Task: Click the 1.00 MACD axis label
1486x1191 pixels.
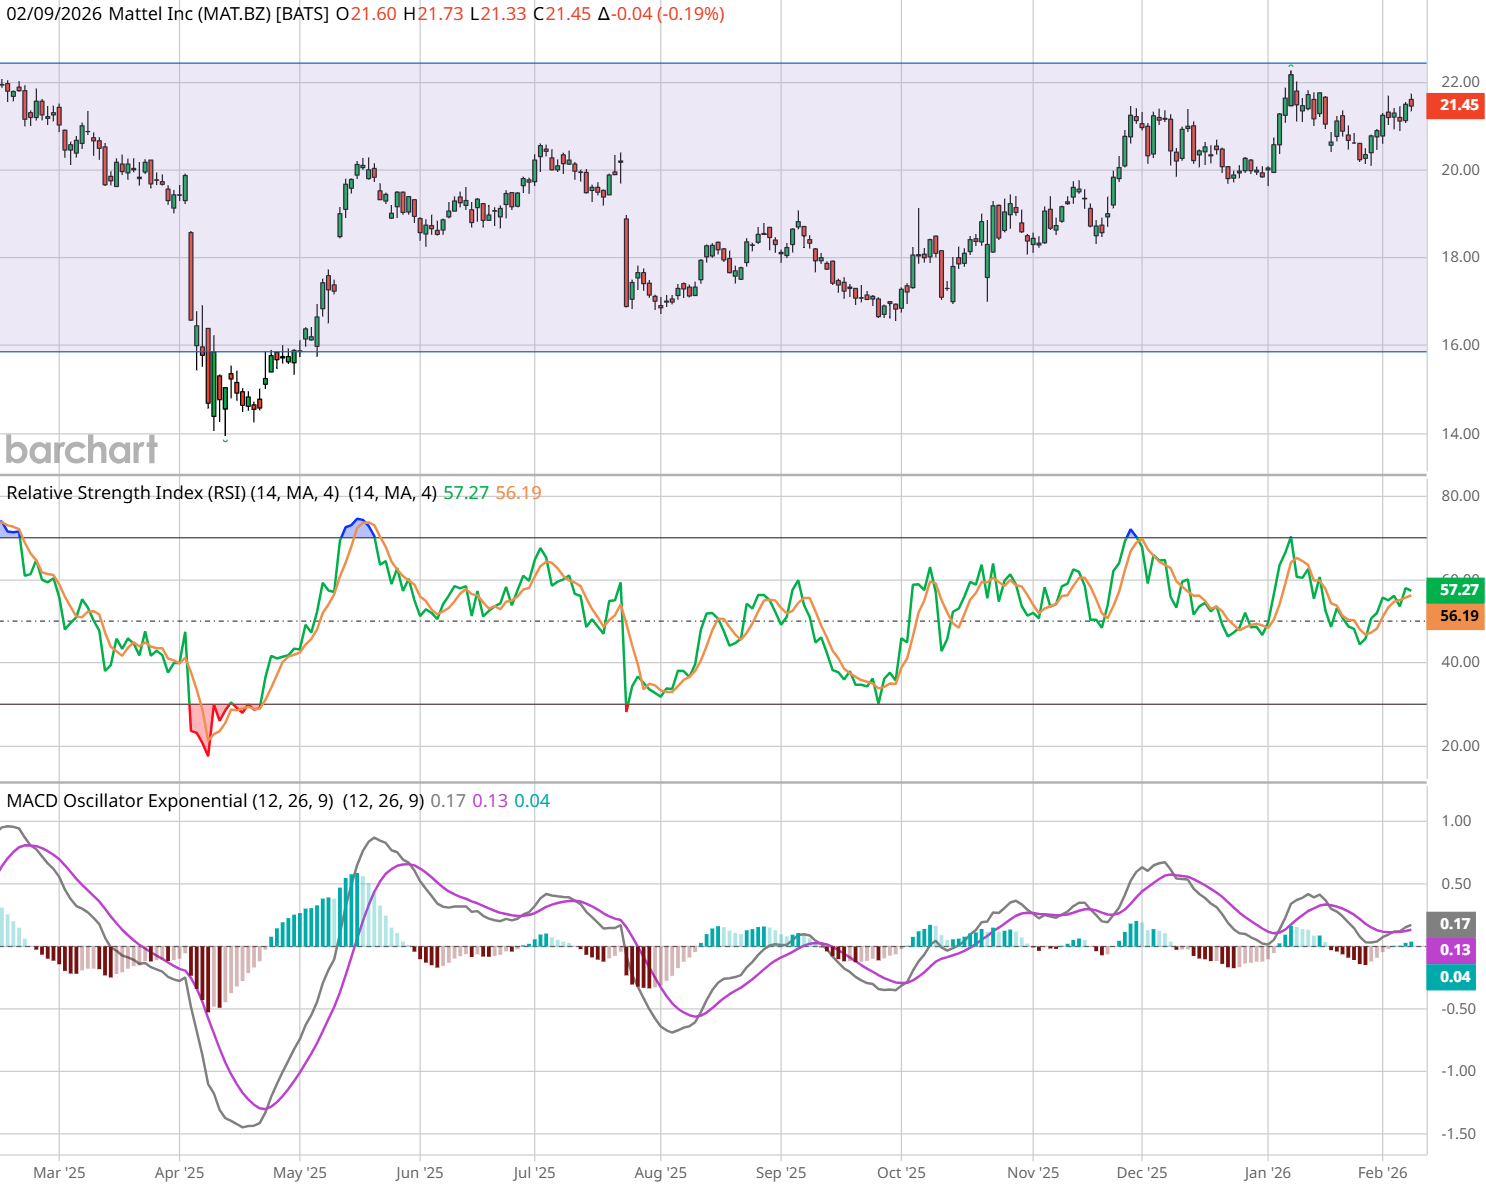Action: tap(1456, 821)
